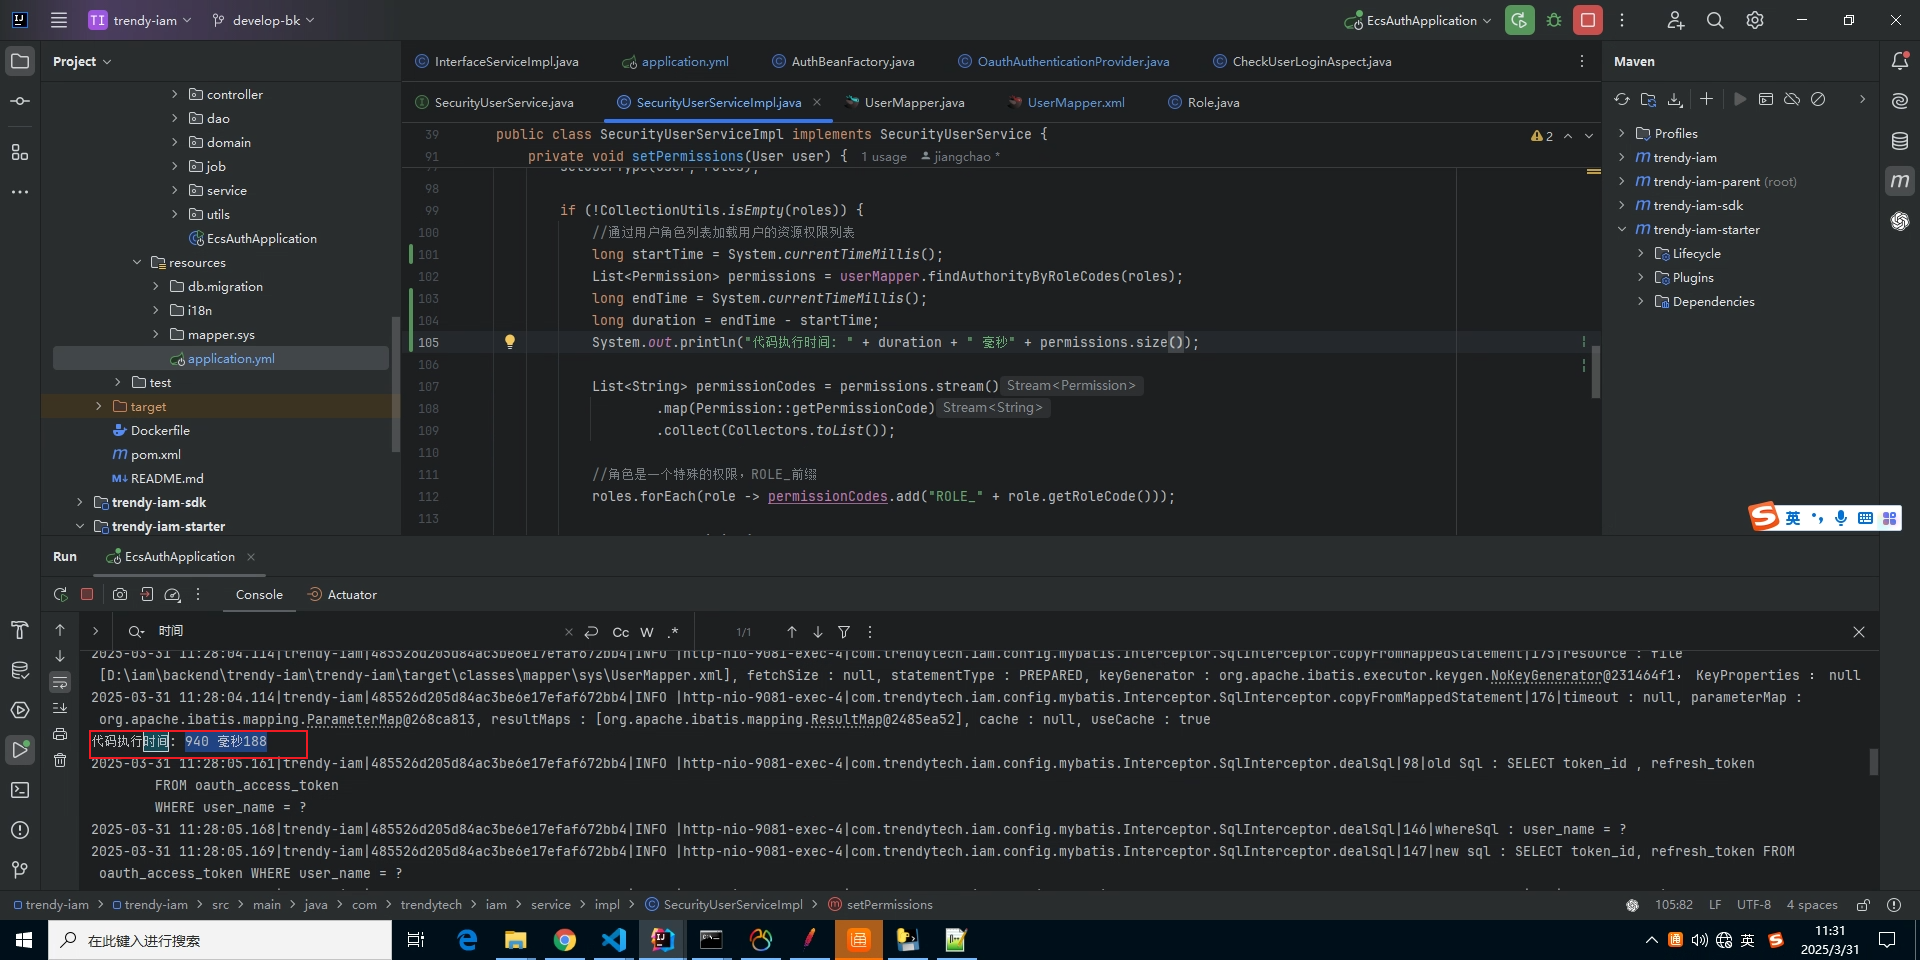Viewport: 1920px width, 960px height.
Task: Toggle Match Case in console search
Action: pos(620,632)
